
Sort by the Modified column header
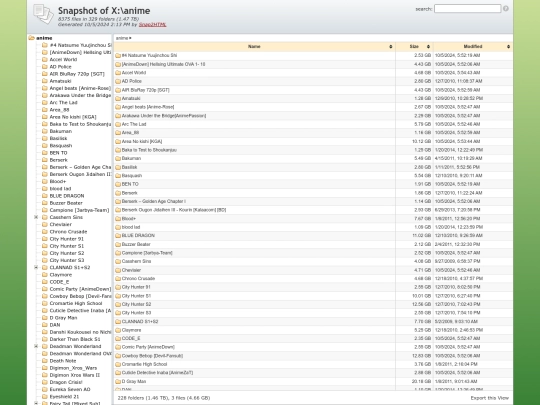473,46
